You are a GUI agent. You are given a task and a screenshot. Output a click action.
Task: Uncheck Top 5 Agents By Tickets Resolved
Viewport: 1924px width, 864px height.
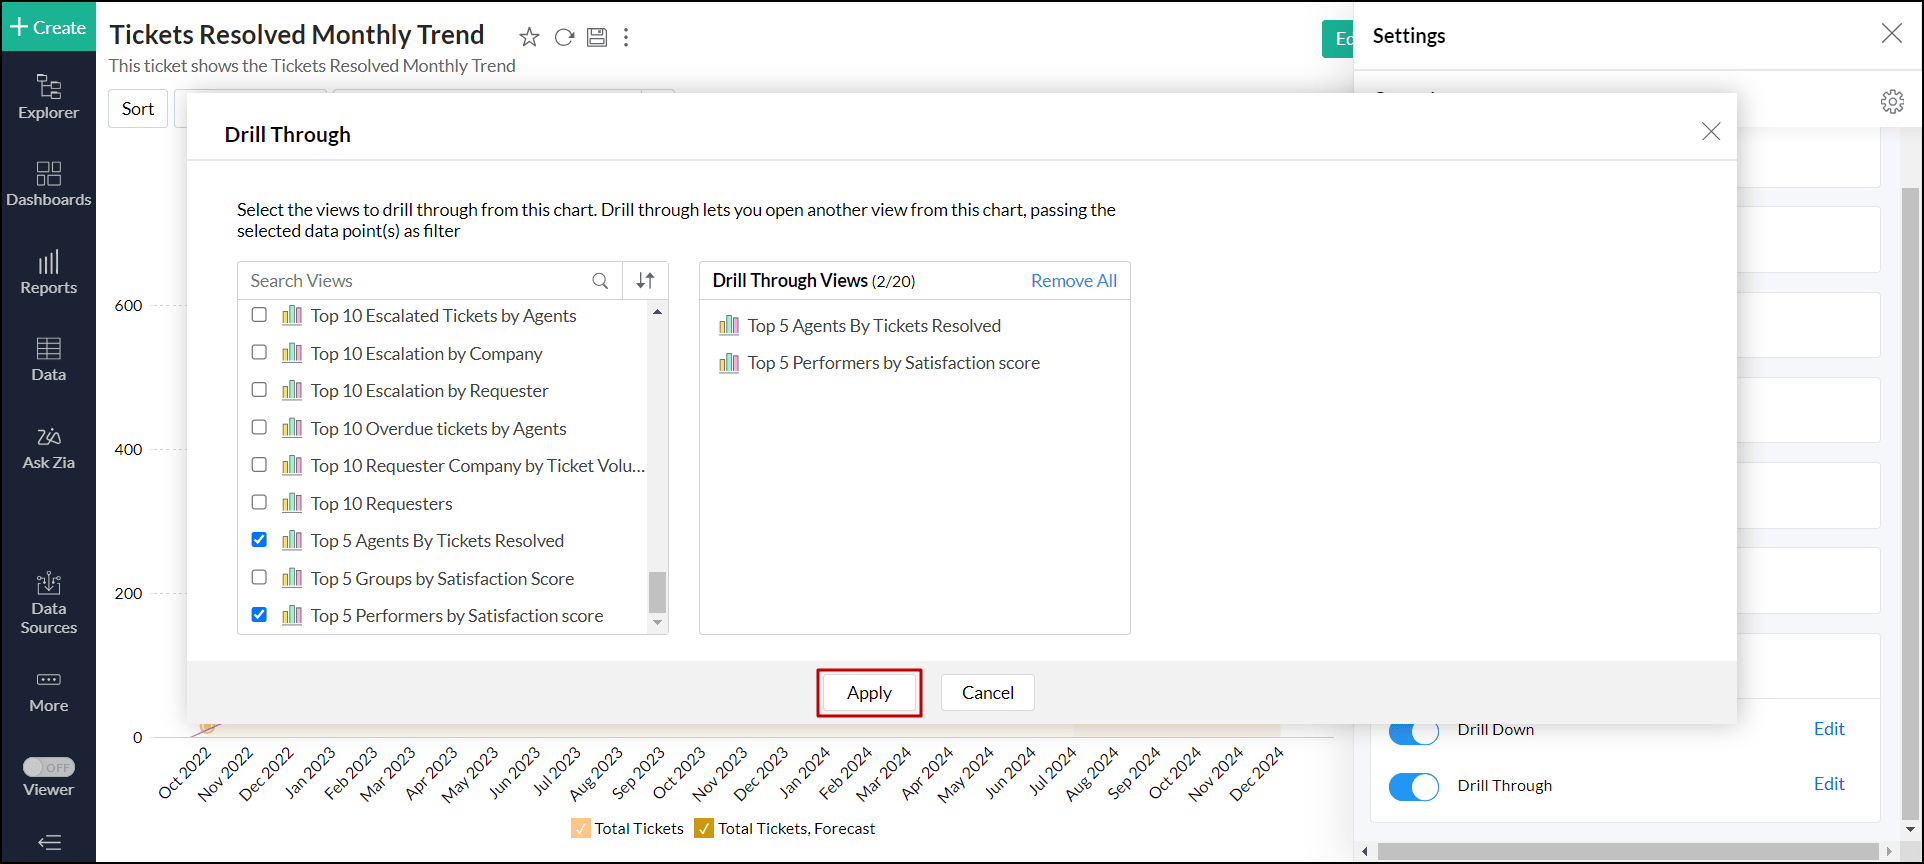(x=259, y=540)
